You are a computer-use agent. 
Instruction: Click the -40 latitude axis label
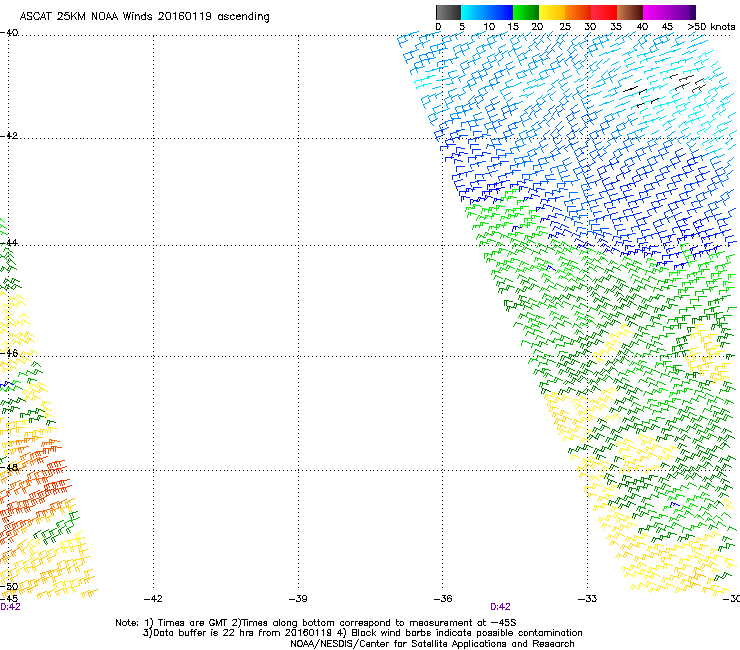(x=9, y=33)
